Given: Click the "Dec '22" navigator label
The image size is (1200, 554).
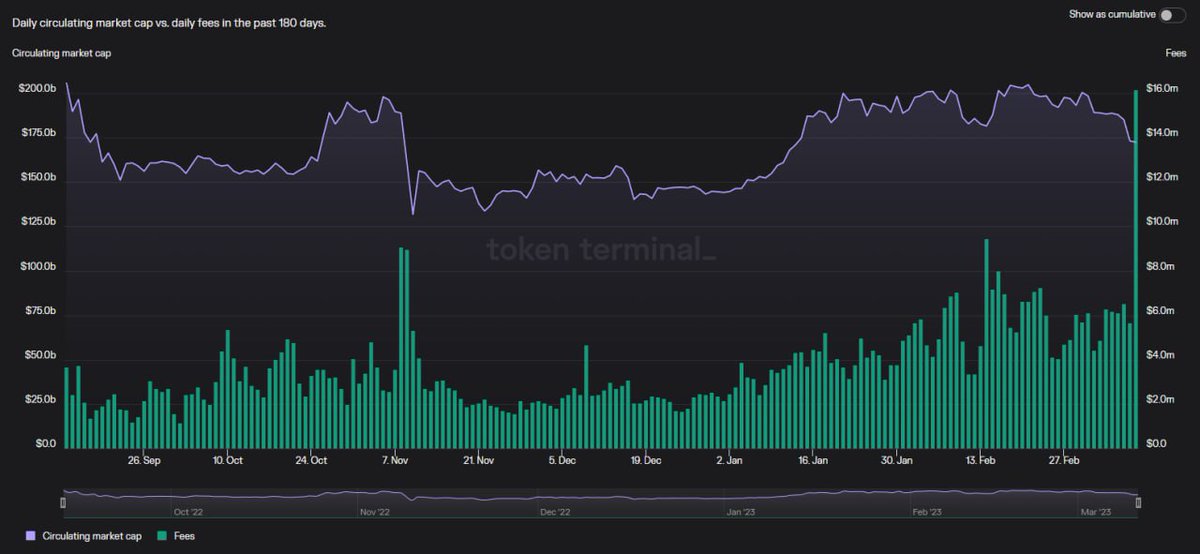Looking at the screenshot, I should (x=555, y=513).
